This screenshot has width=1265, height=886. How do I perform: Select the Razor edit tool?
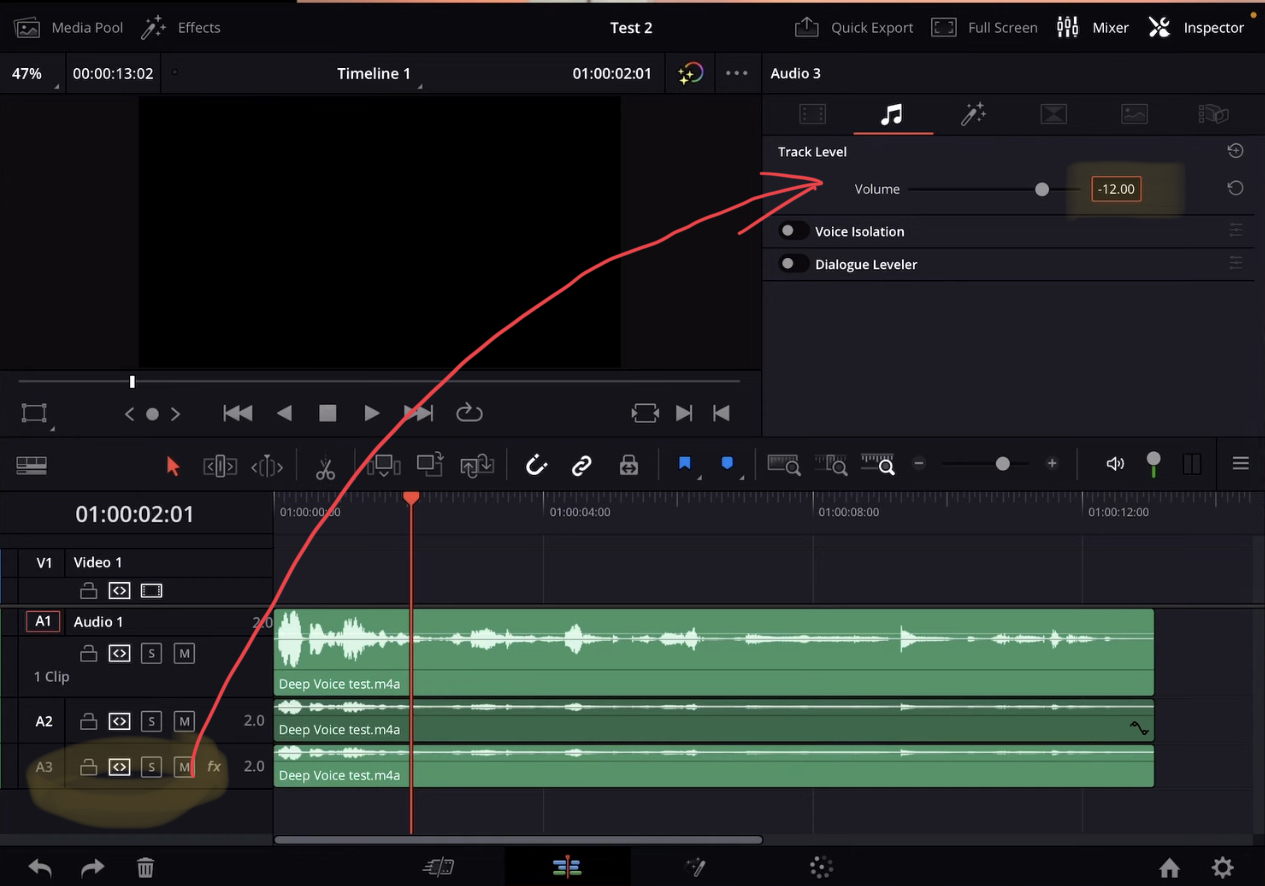[x=325, y=466]
